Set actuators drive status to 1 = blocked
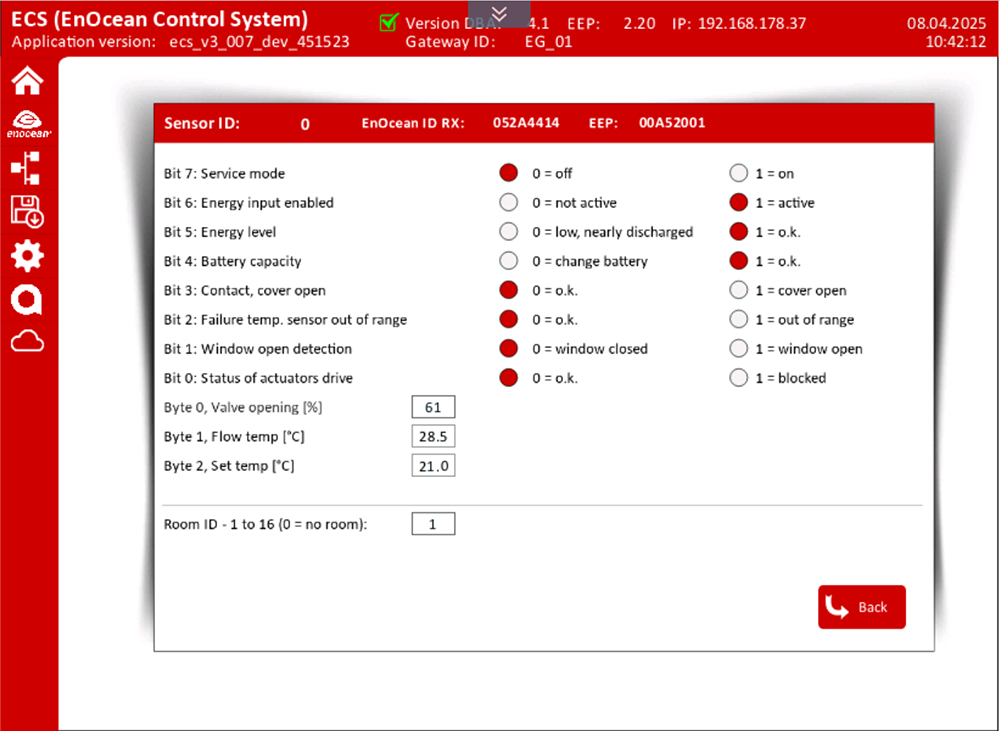The width and height of the screenshot is (1000, 731). pyautogui.click(x=739, y=378)
